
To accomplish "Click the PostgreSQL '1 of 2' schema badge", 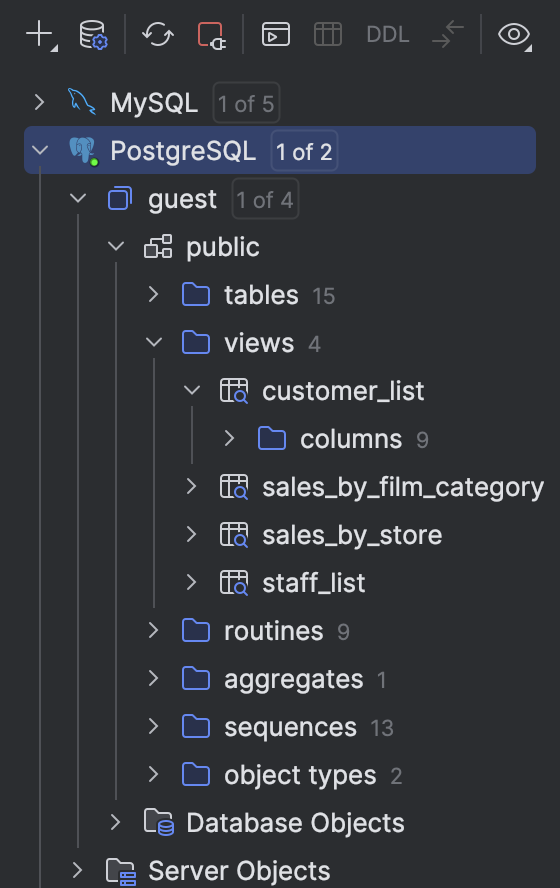I will (x=304, y=151).
